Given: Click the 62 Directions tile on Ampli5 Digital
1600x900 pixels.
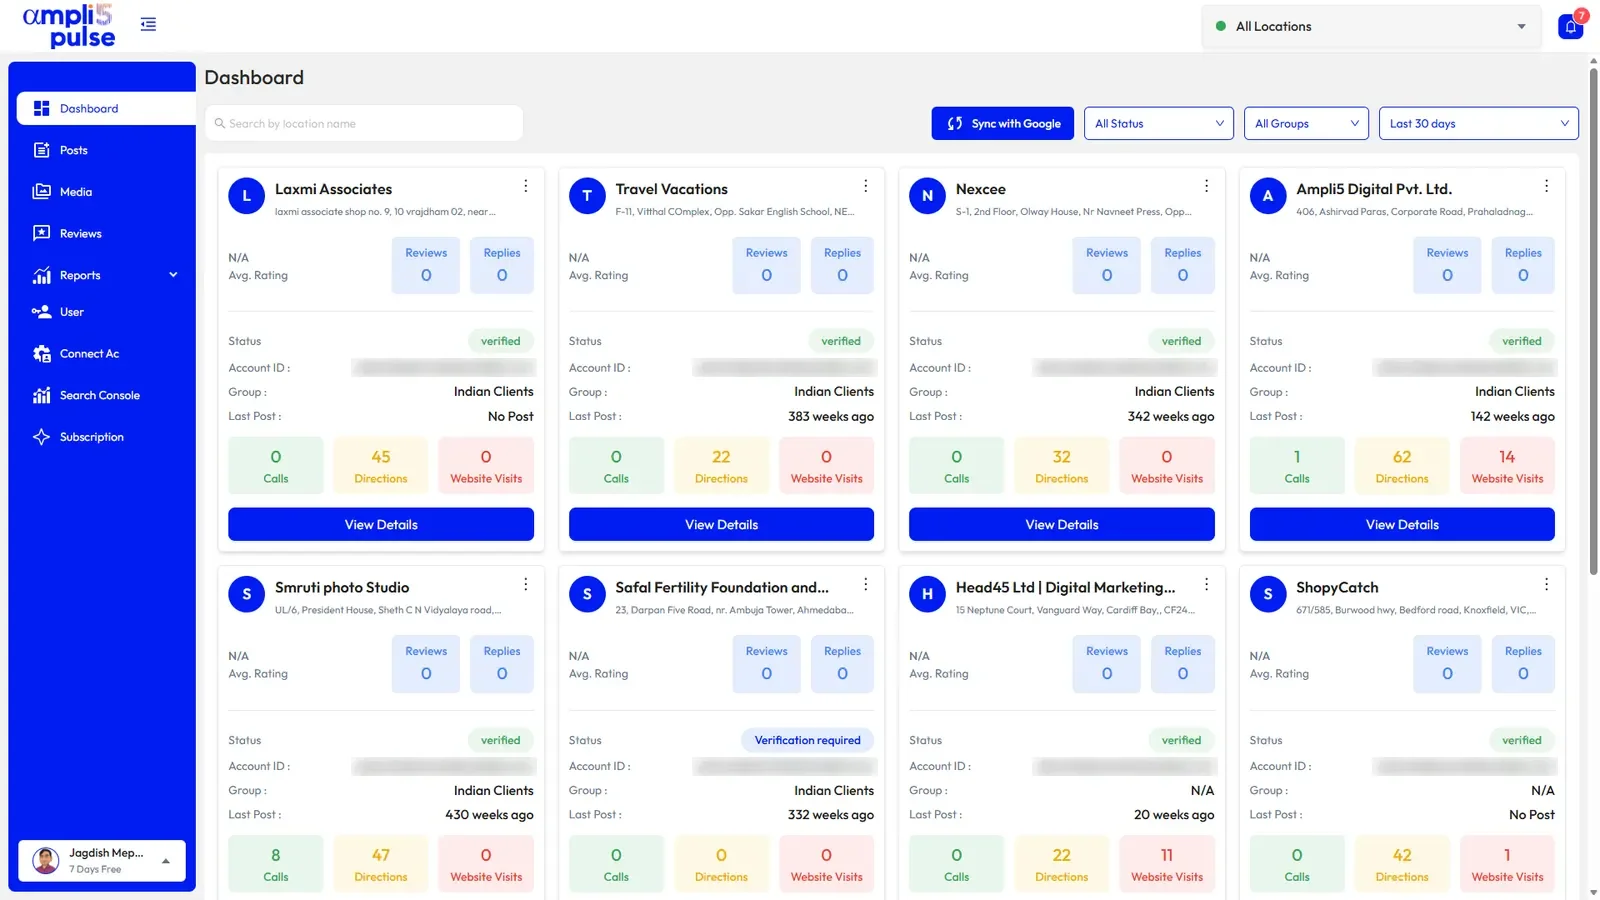Looking at the screenshot, I should 1402,466.
